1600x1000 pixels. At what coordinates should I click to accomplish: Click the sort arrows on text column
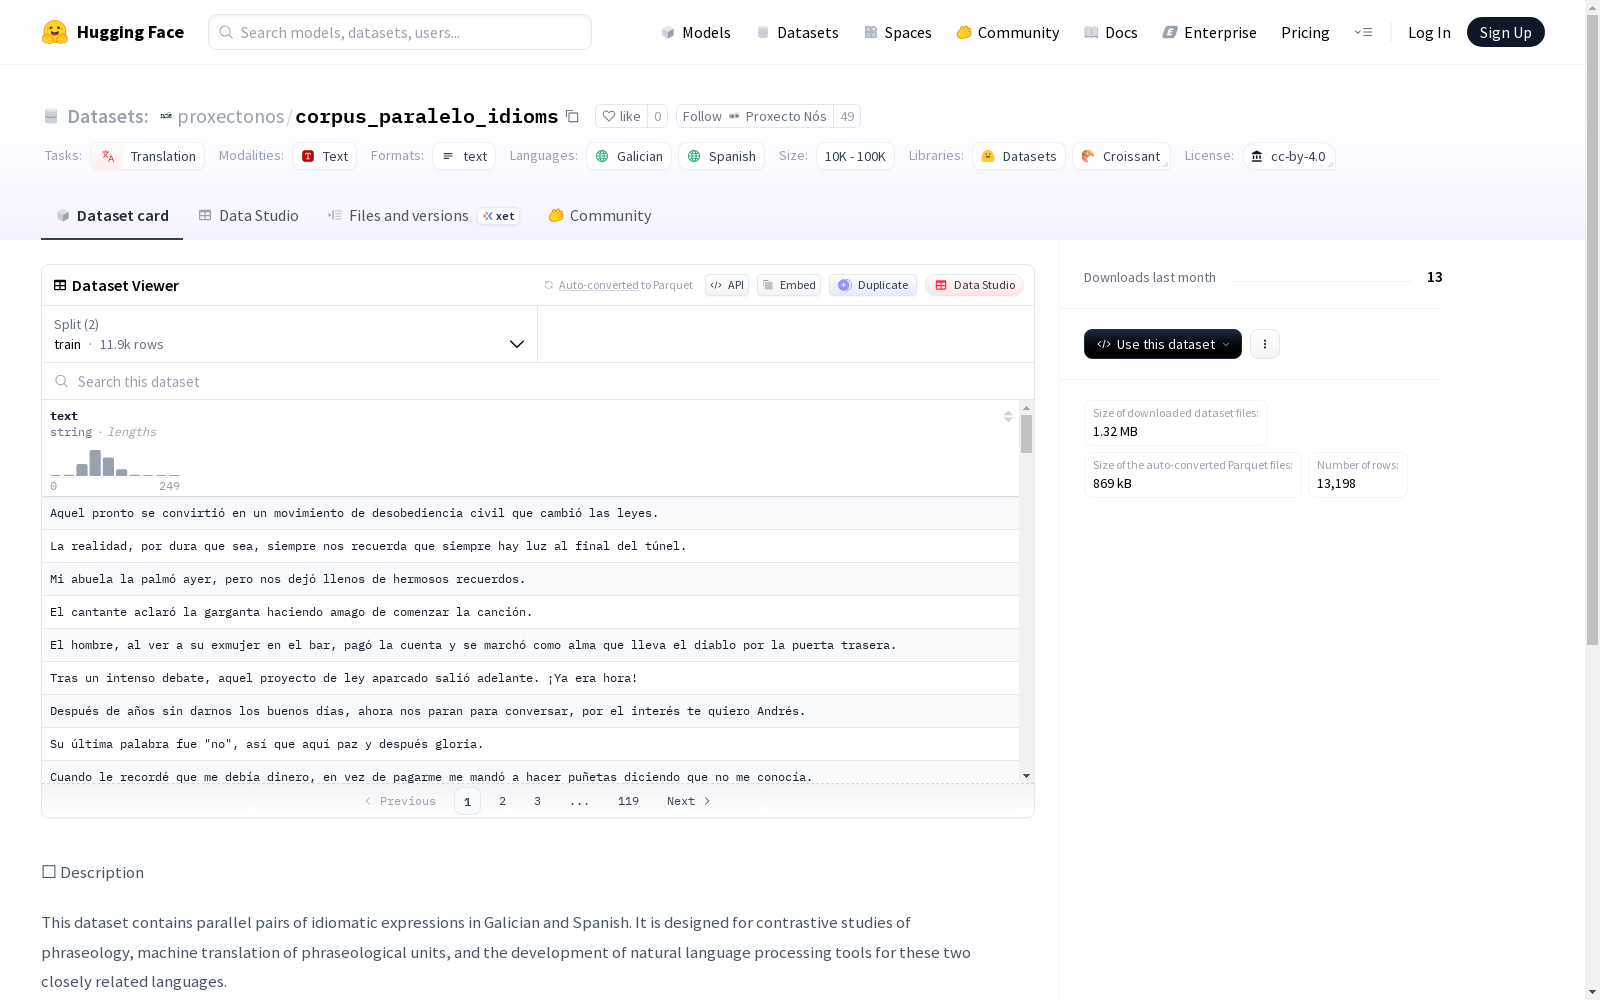pos(1008,416)
